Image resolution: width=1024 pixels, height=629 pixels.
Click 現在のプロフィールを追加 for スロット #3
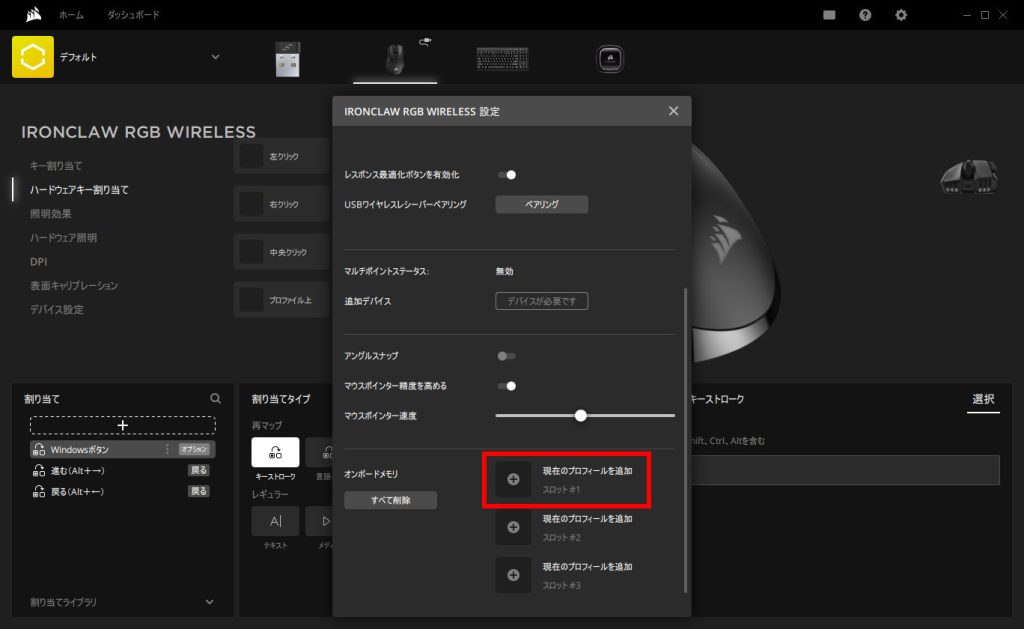pos(587,566)
